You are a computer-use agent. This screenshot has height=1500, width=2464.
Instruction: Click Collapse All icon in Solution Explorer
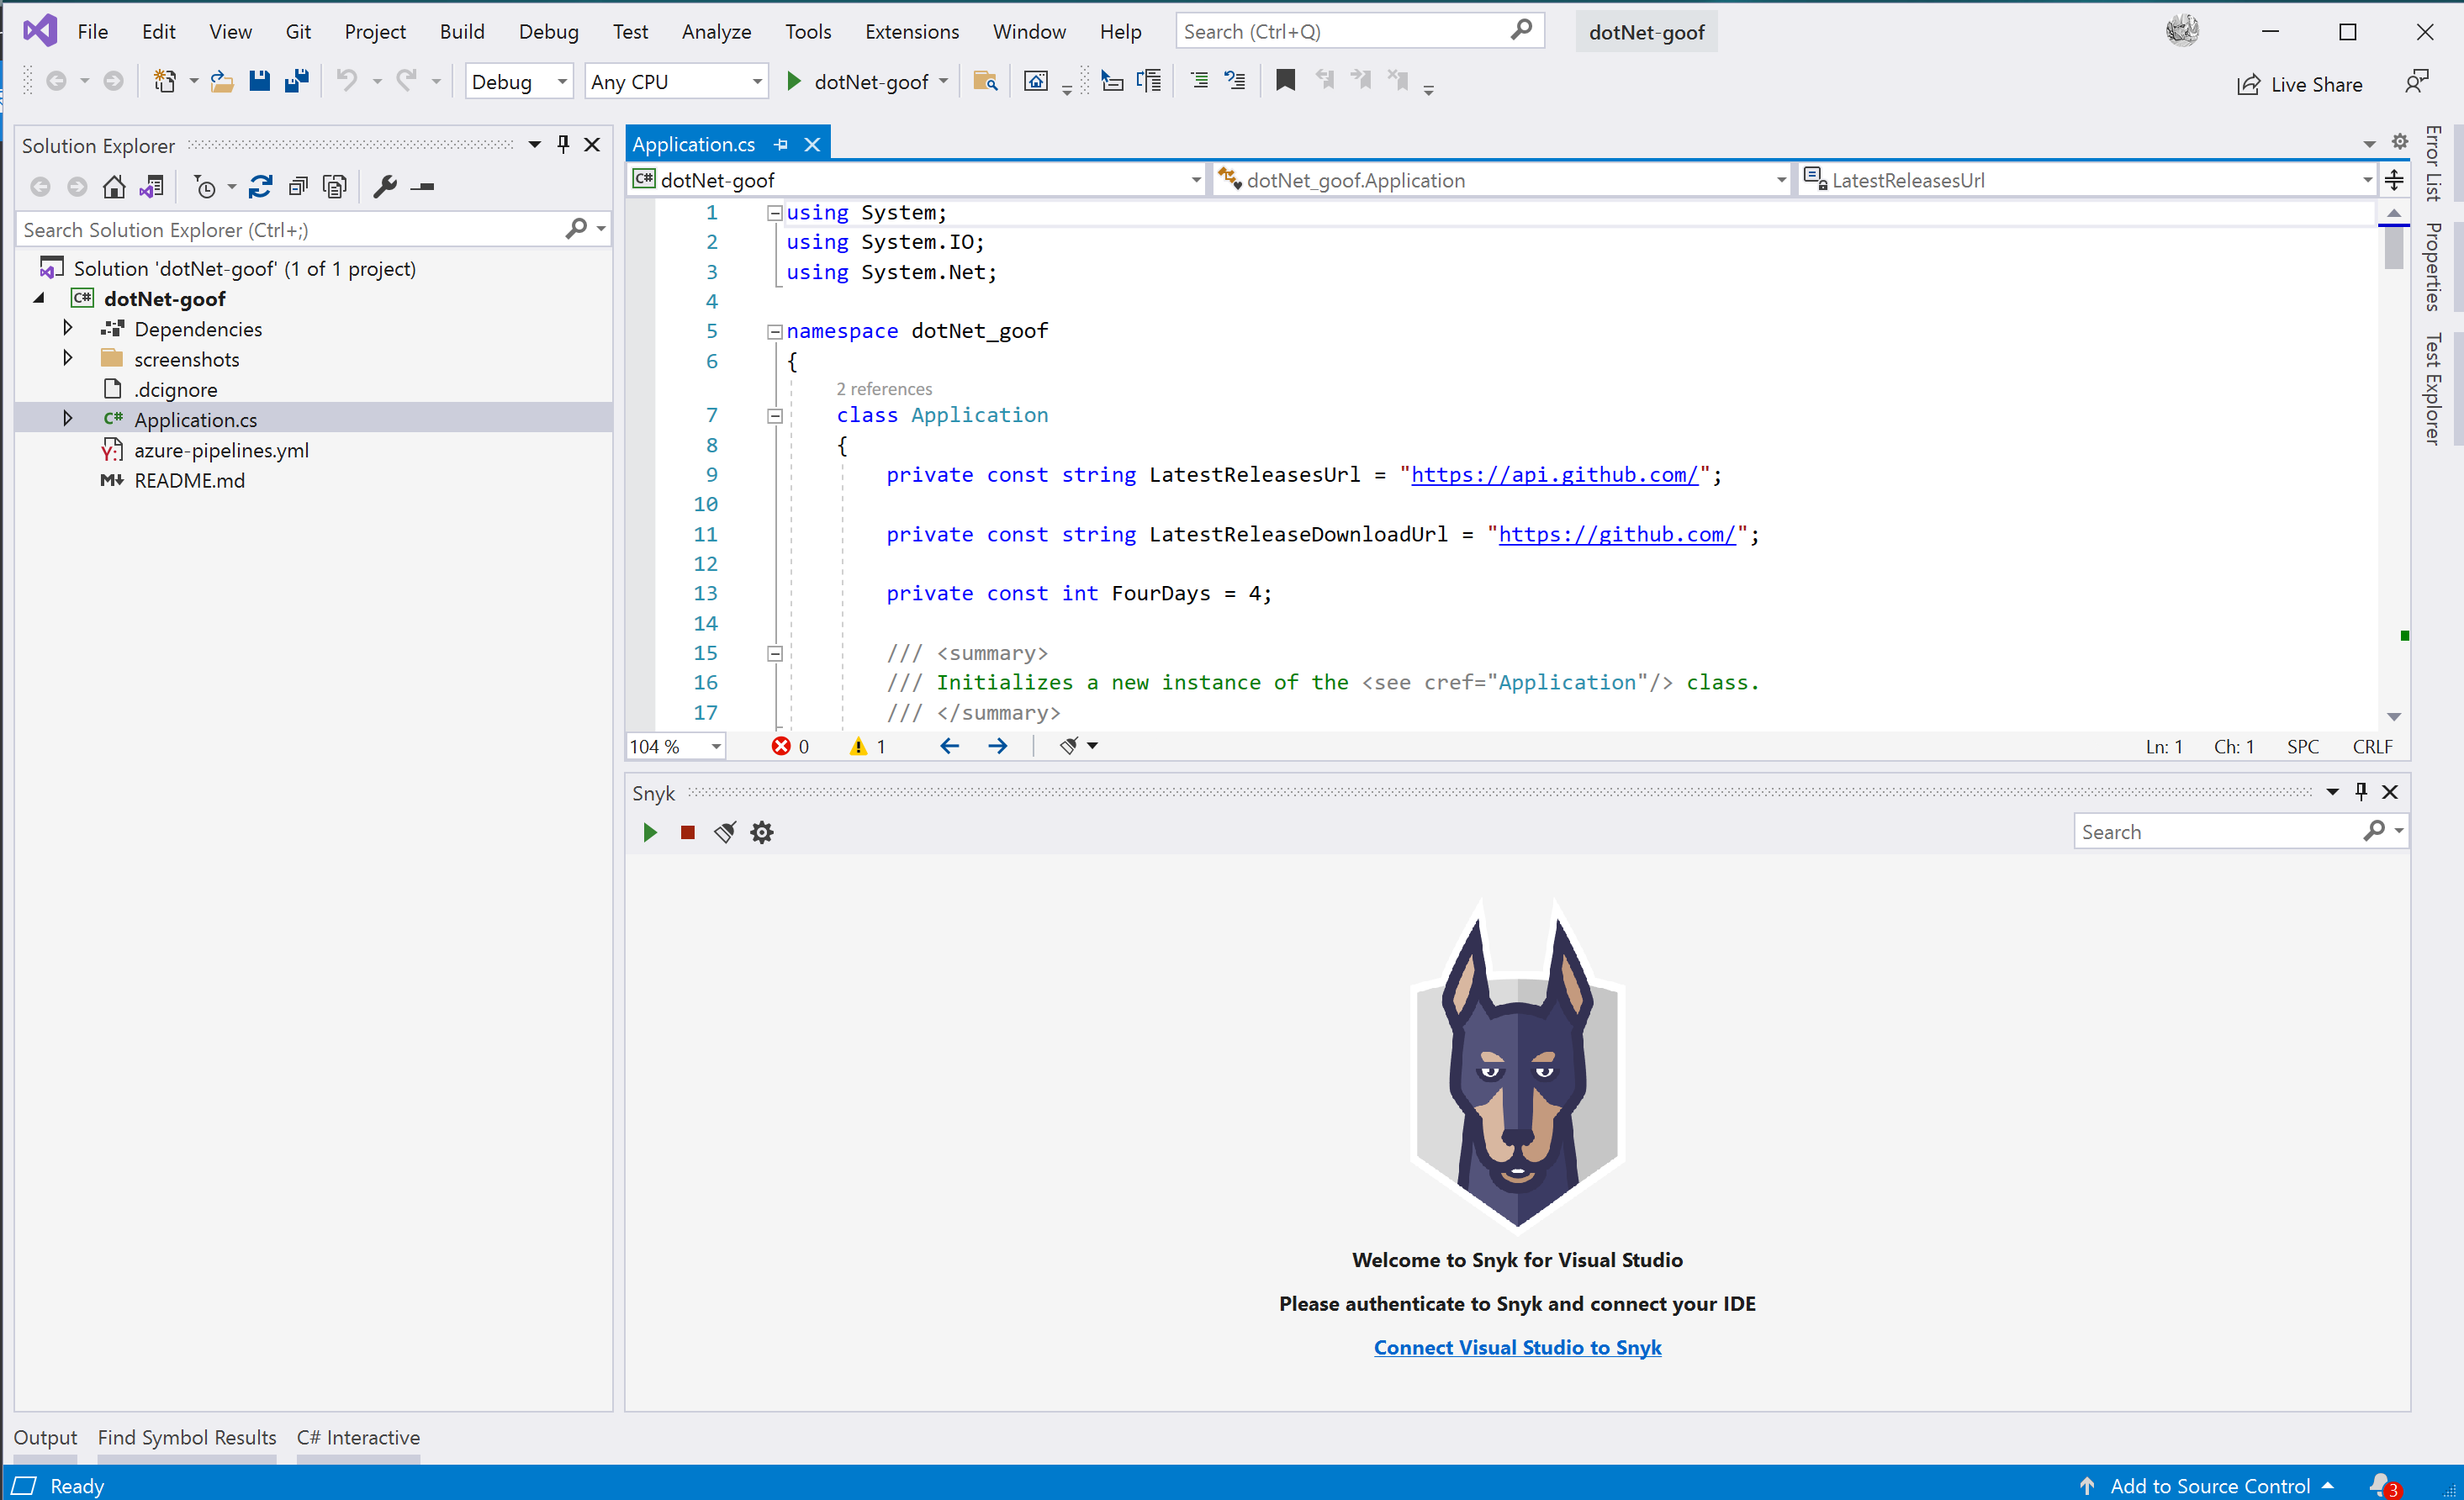[298, 186]
